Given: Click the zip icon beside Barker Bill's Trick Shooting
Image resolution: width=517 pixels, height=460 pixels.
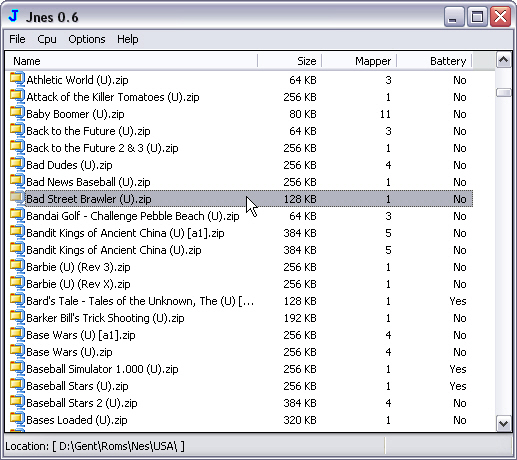Looking at the screenshot, I should [x=17, y=317].
